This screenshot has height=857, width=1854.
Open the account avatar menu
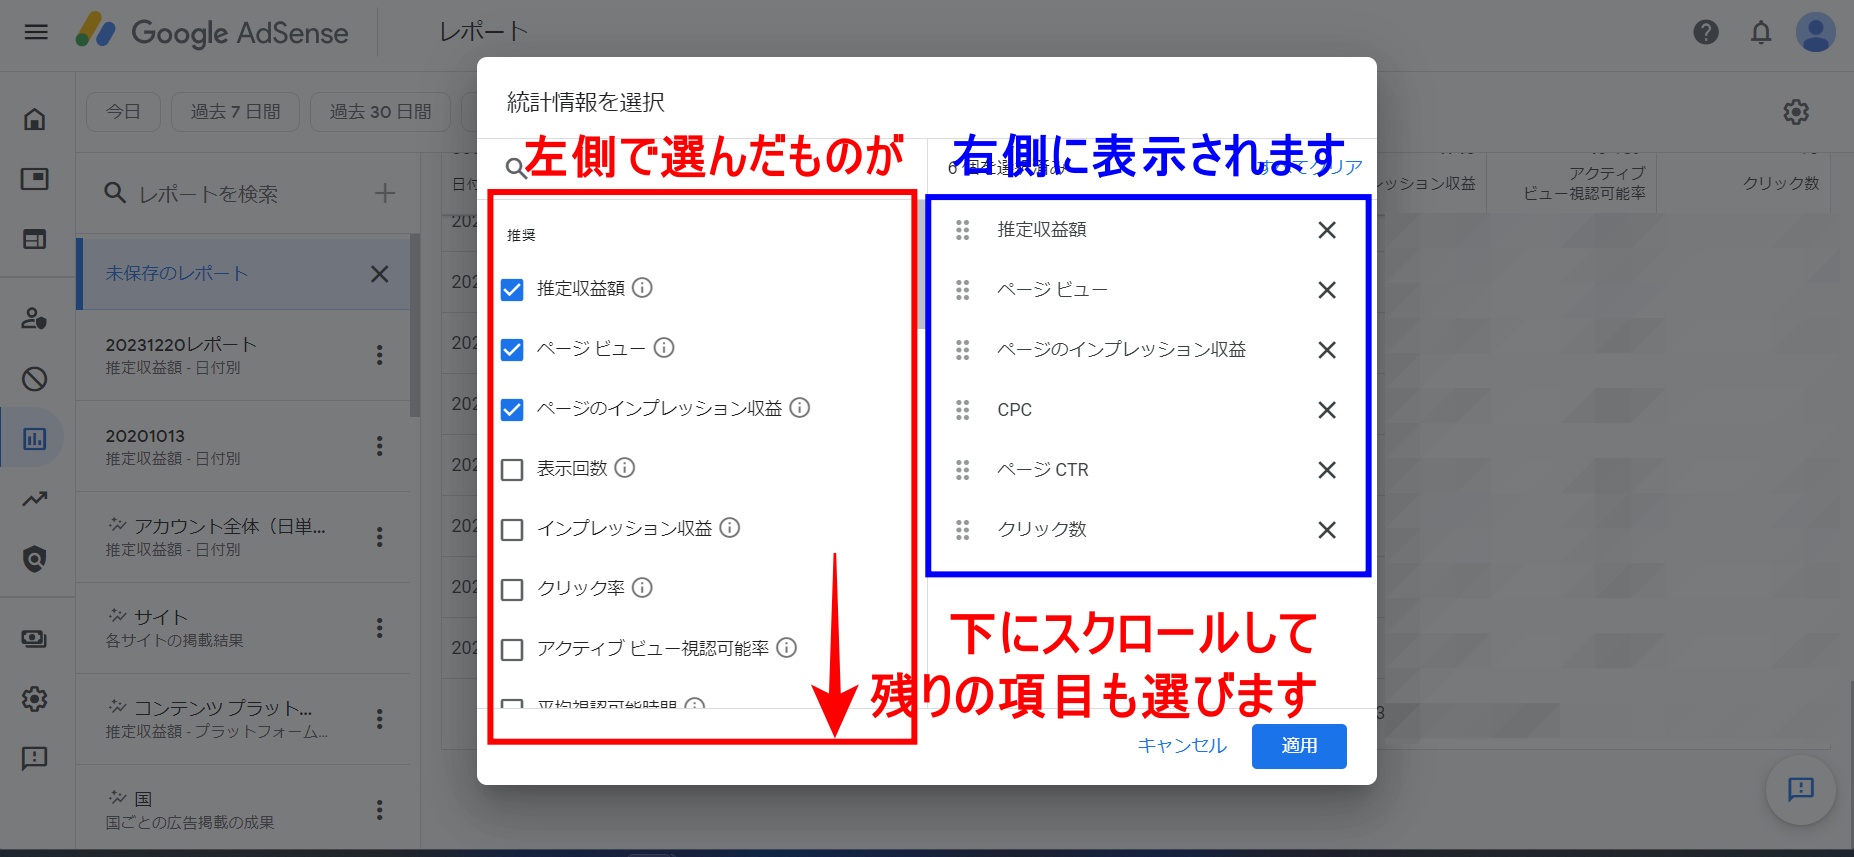pyautogui.click(x=1815, y=32)
